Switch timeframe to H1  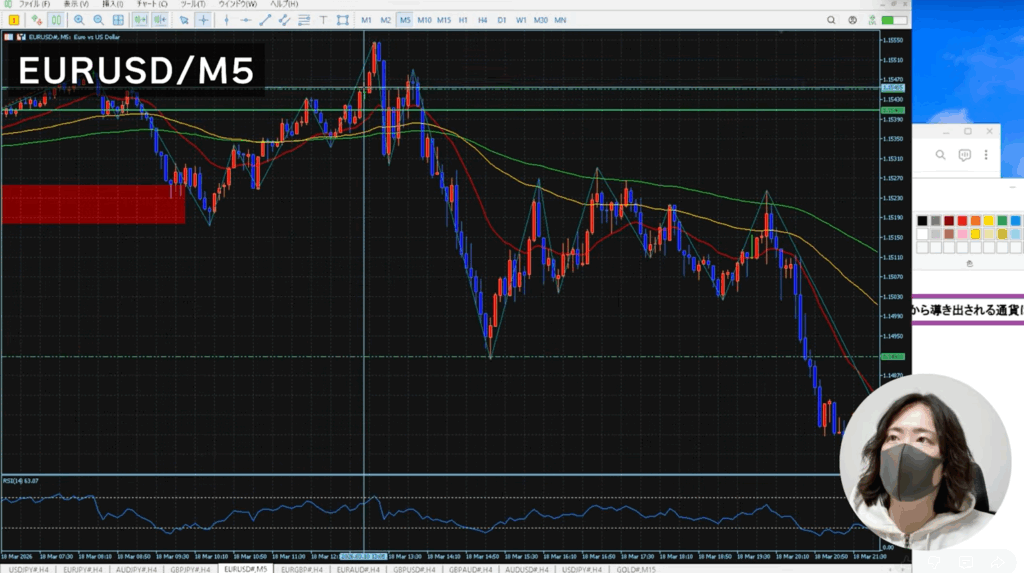464,20
